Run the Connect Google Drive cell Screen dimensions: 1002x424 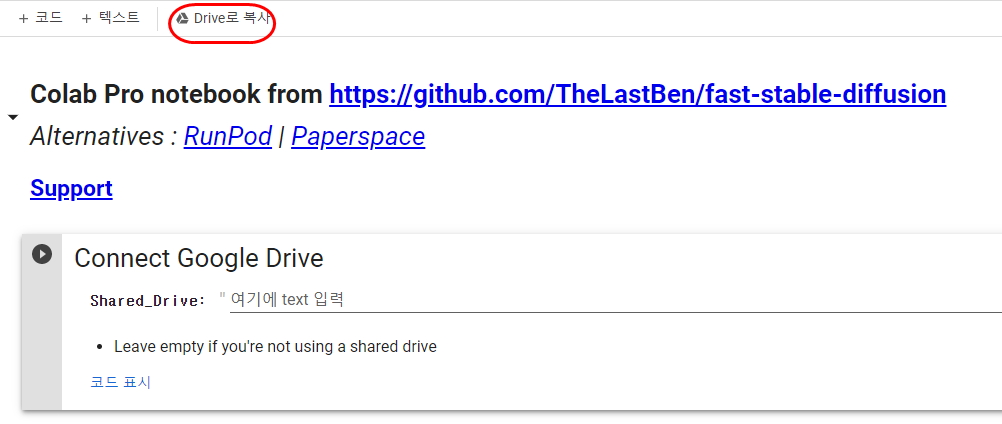(42, 254)
